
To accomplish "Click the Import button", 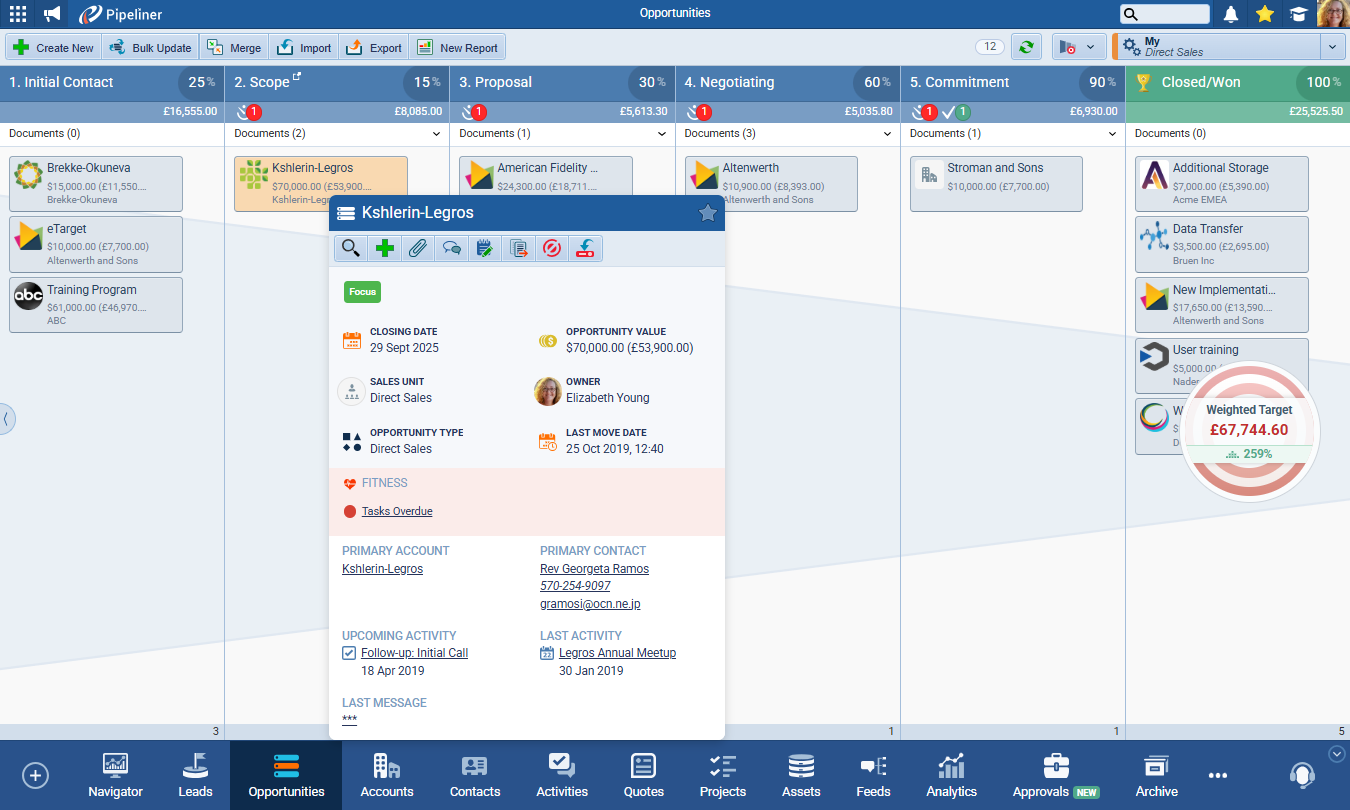I will click(x=304, y=47).
